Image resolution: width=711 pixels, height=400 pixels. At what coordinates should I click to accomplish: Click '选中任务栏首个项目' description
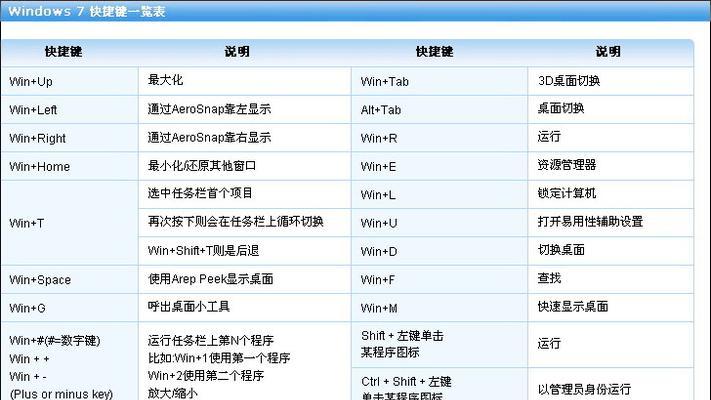(x=200, y=193)
